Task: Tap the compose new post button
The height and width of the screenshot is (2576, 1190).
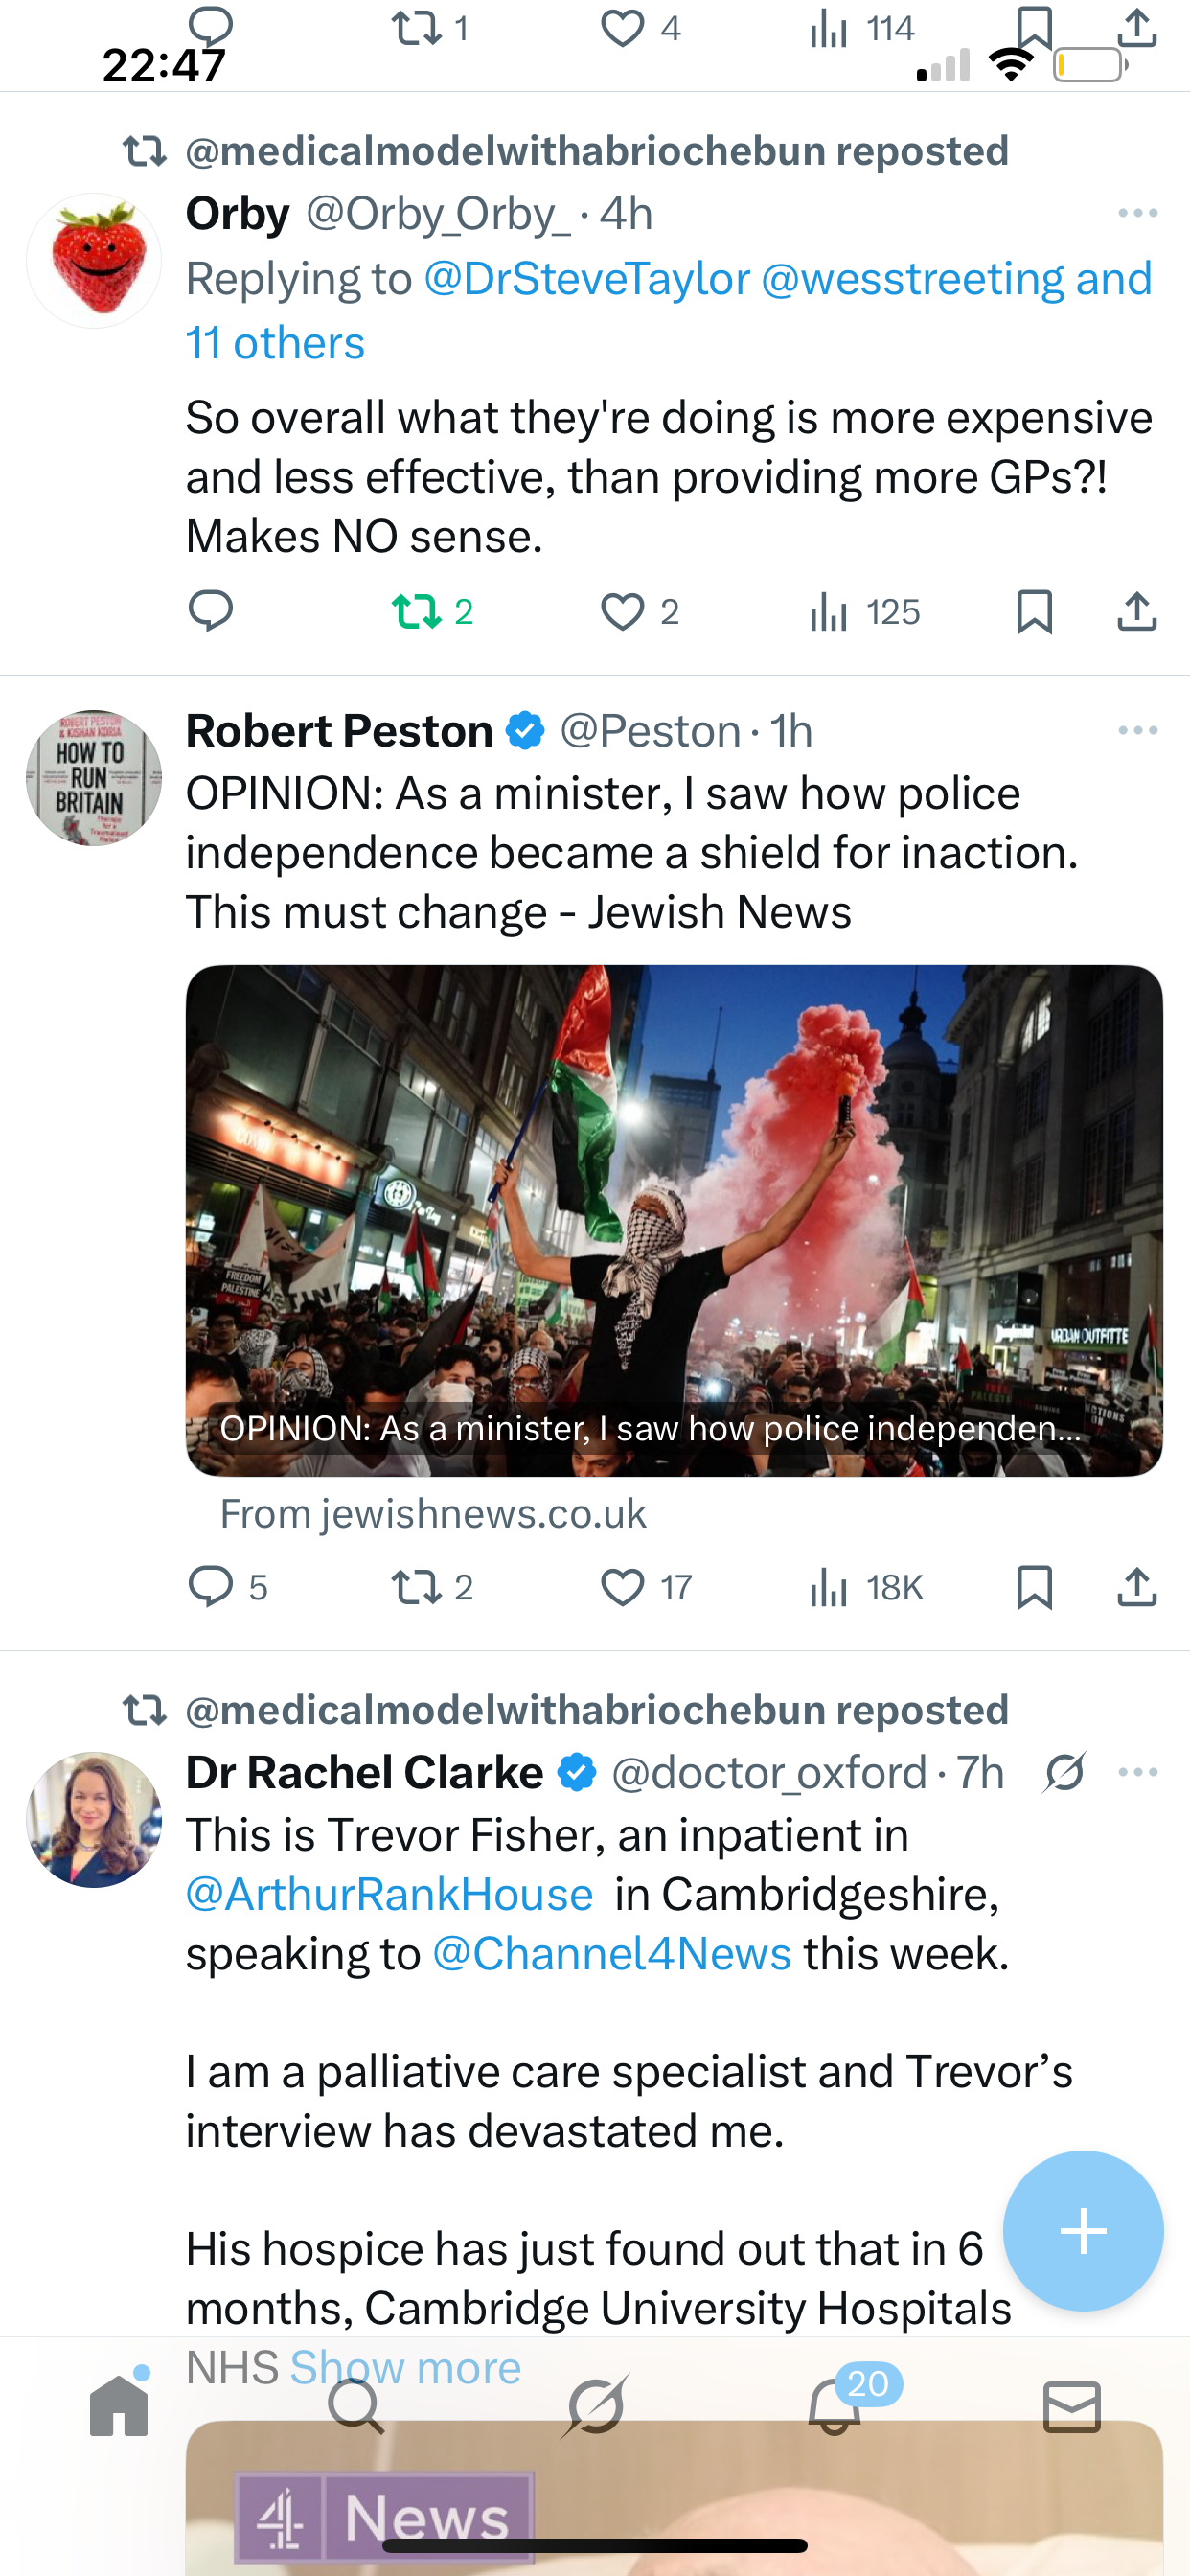Action: tap(1083, 2230)
